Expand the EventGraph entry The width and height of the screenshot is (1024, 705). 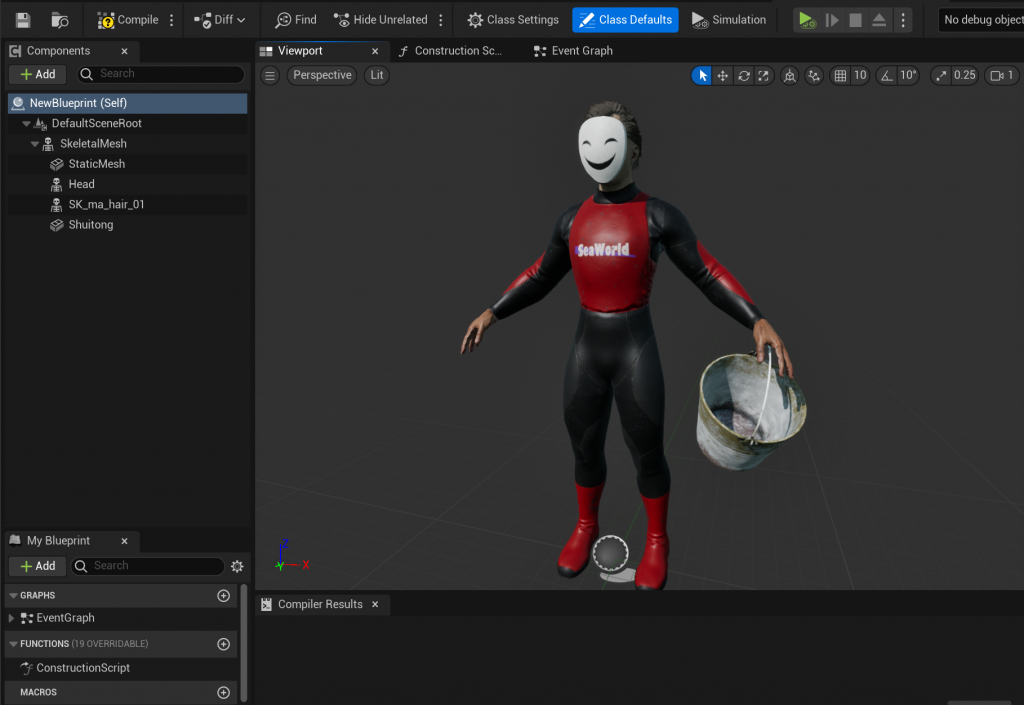(x=11, y=618)
